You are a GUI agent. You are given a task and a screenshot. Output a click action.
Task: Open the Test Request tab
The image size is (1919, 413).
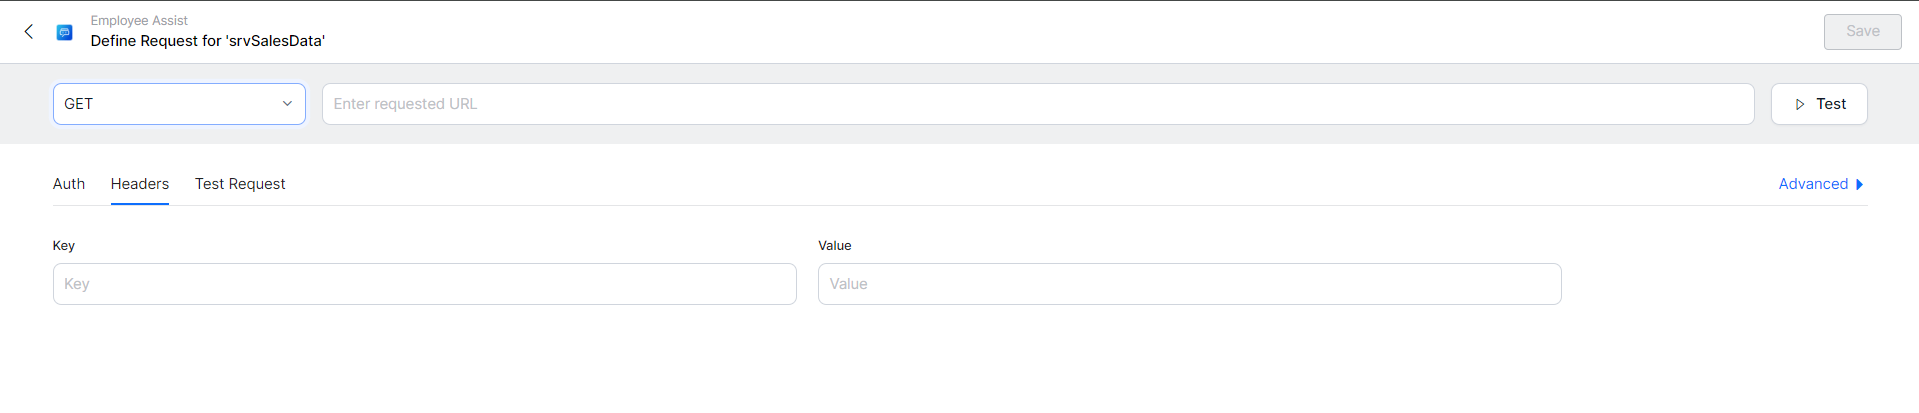[x=240, y=184]
